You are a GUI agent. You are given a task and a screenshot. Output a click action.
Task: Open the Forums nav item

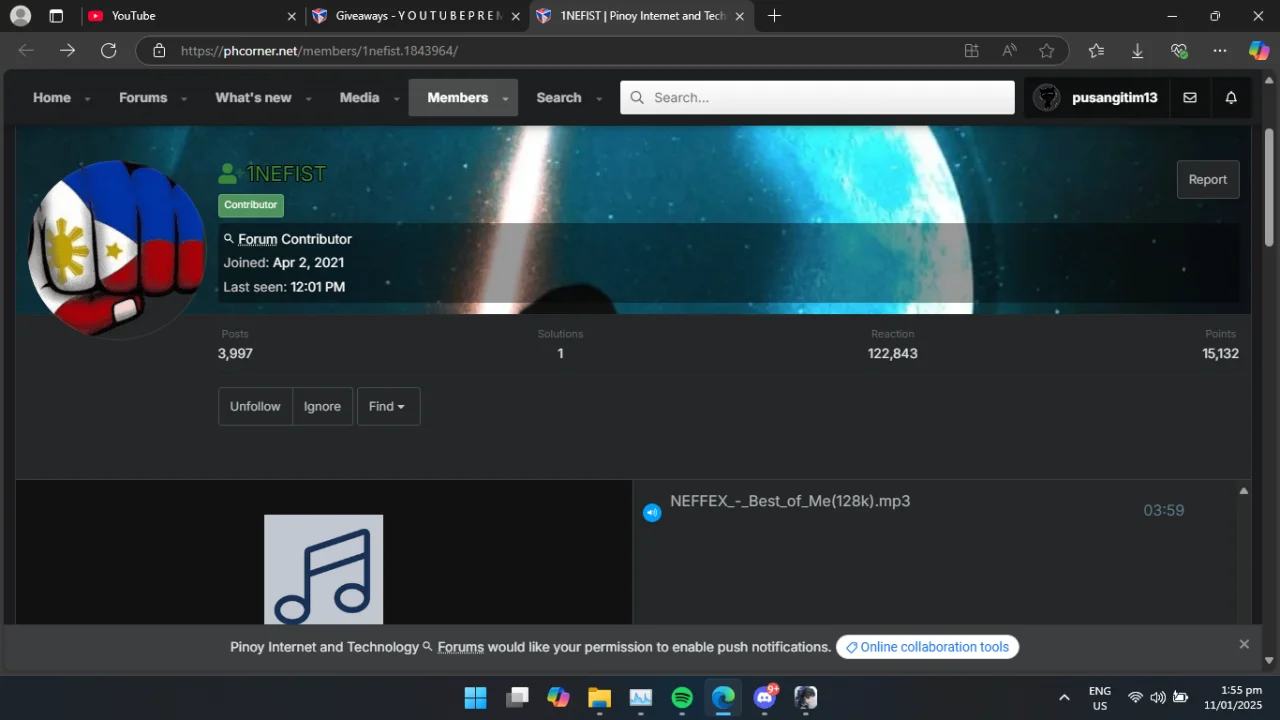[143, 97]
